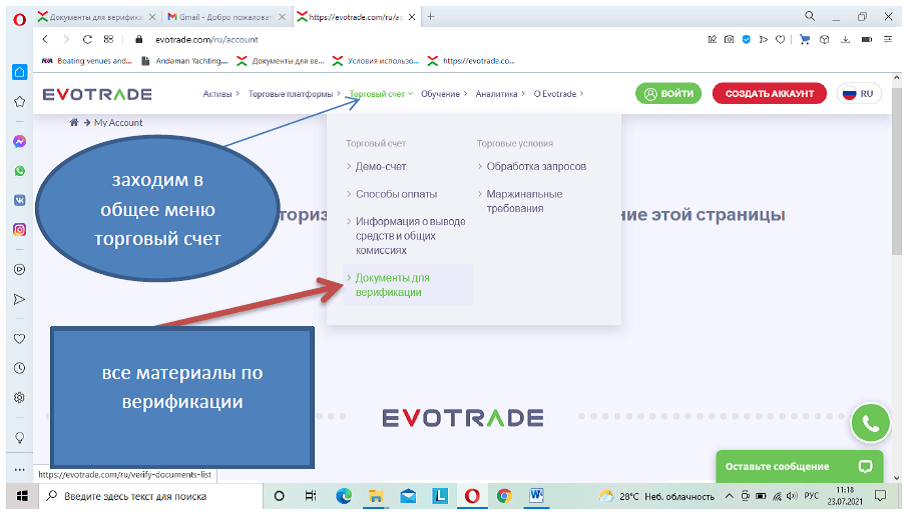
Task: Open Messenger in Opera sidebar
Action: pos(19,142)
